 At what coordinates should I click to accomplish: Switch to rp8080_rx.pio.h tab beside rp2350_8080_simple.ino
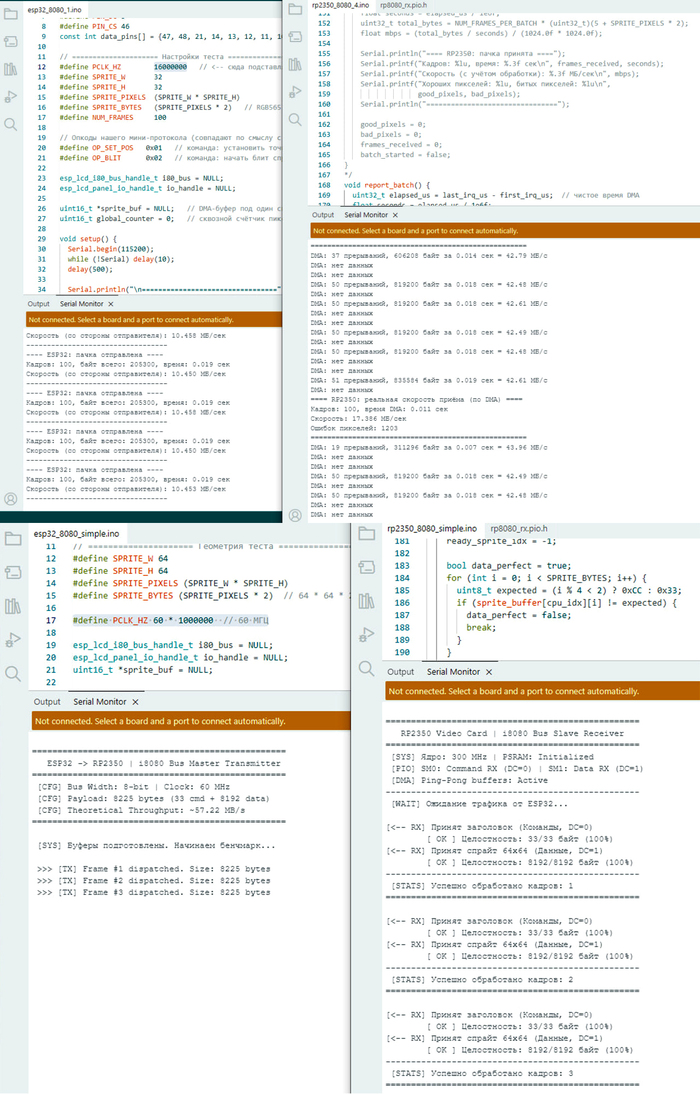(x=519, y=529)
